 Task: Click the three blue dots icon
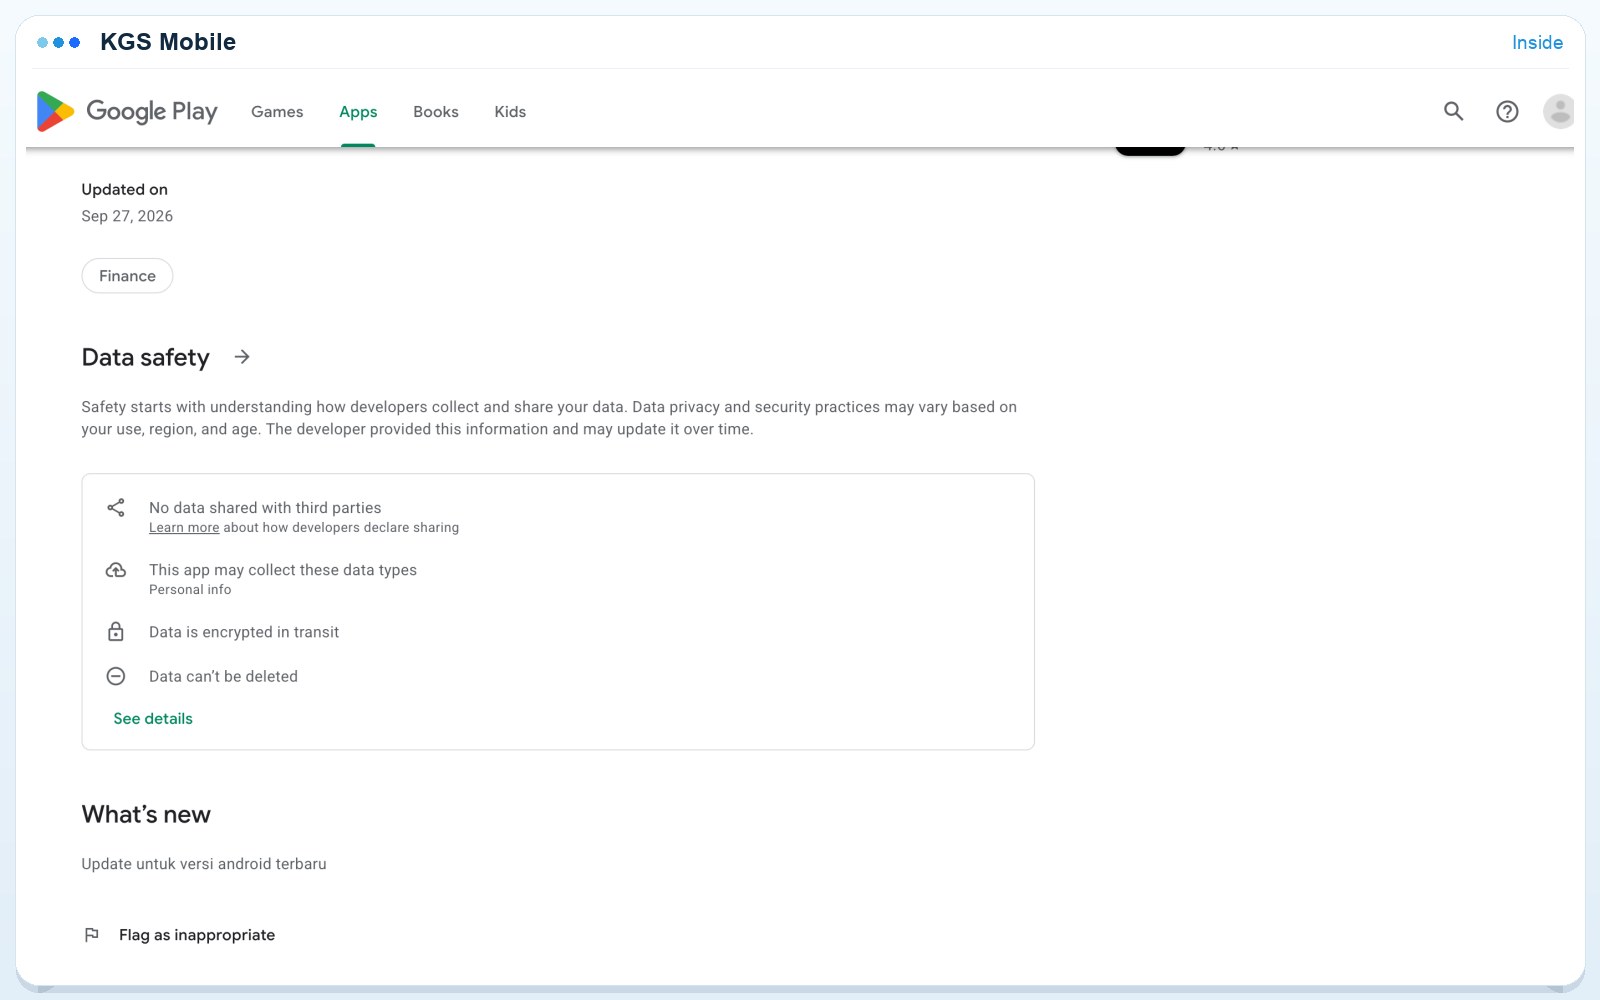58,42
